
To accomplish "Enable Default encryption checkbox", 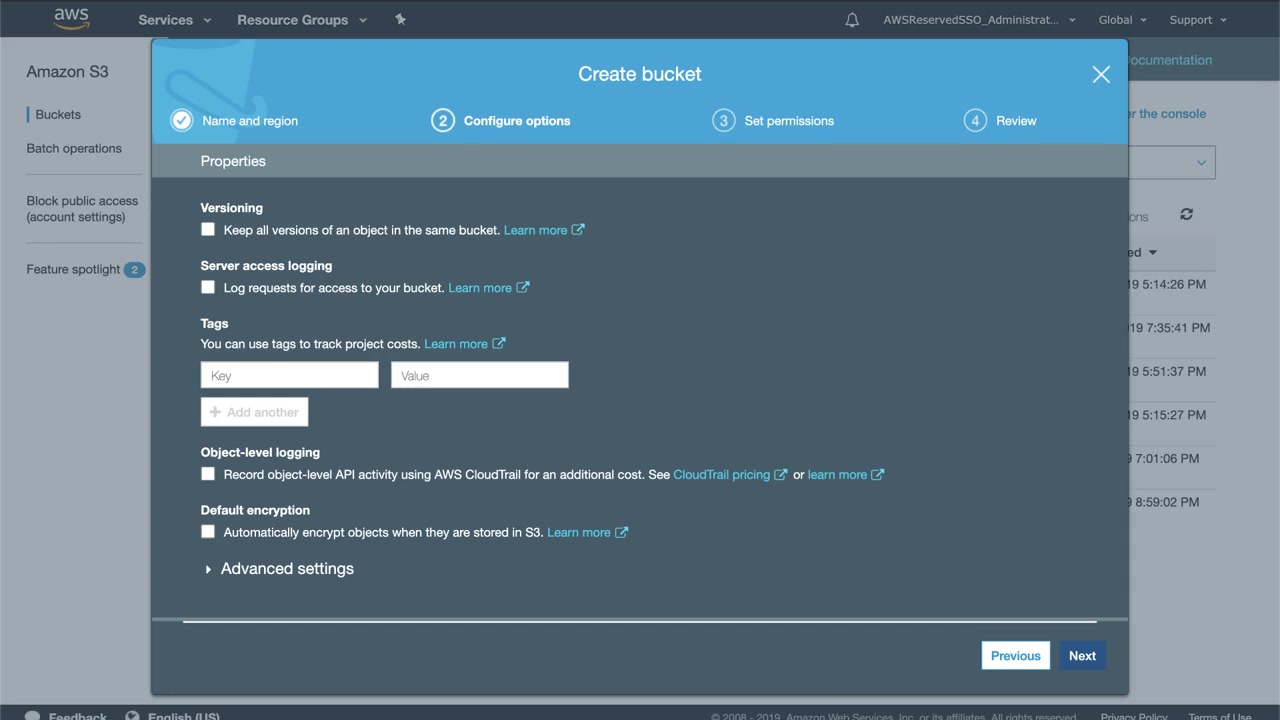I will (208, 532).
